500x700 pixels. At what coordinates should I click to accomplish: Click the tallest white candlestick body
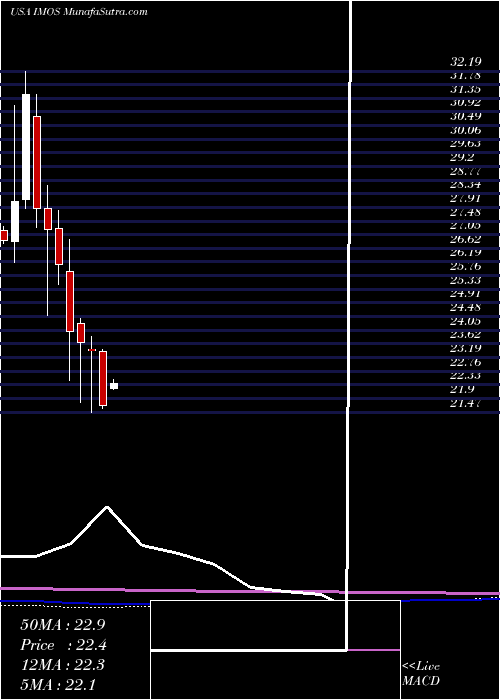26,147
